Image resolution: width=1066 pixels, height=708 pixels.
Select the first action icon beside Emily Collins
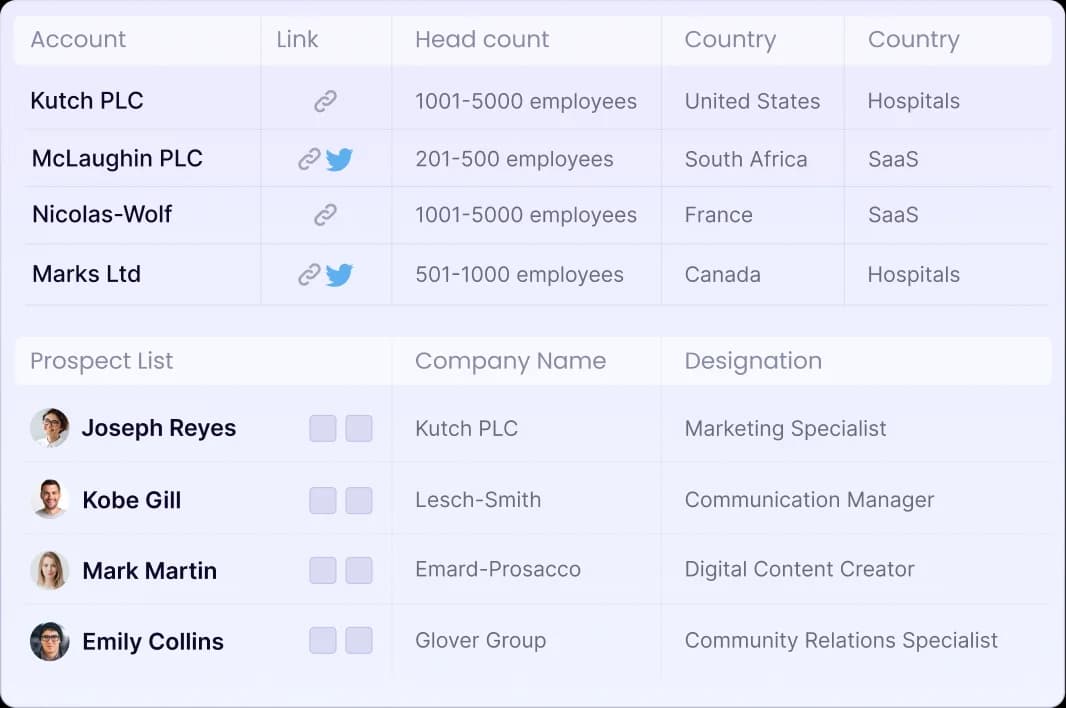pyautogui.click(x=322, y=641)
